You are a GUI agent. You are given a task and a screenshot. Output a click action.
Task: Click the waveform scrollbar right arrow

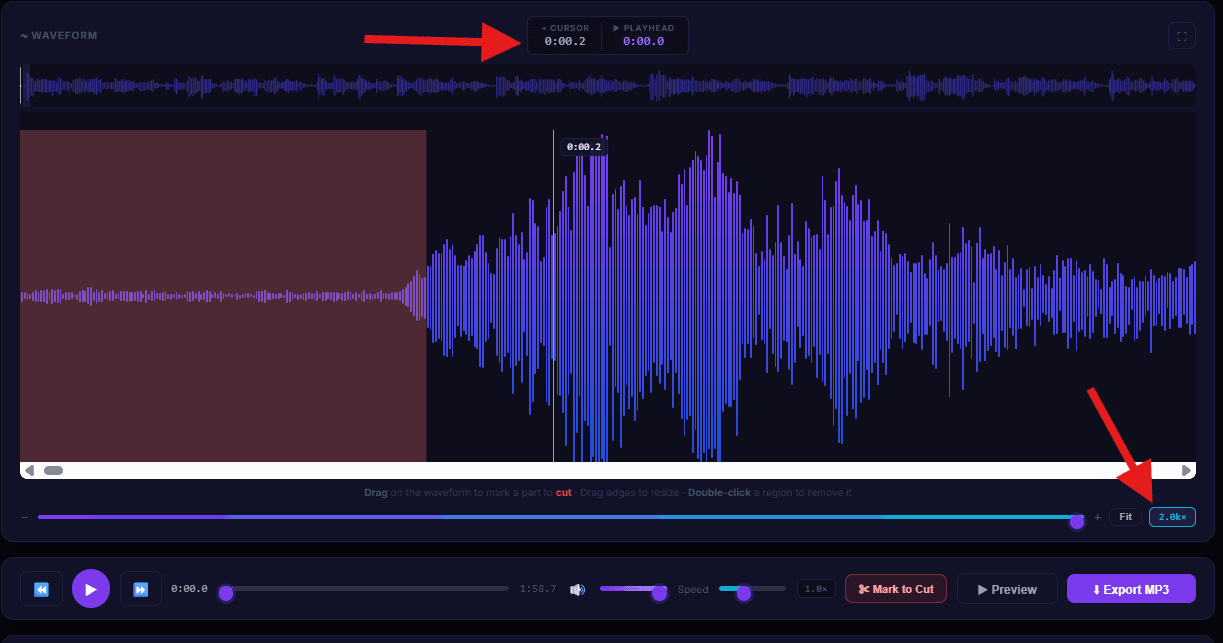(x=1187, y=470)
